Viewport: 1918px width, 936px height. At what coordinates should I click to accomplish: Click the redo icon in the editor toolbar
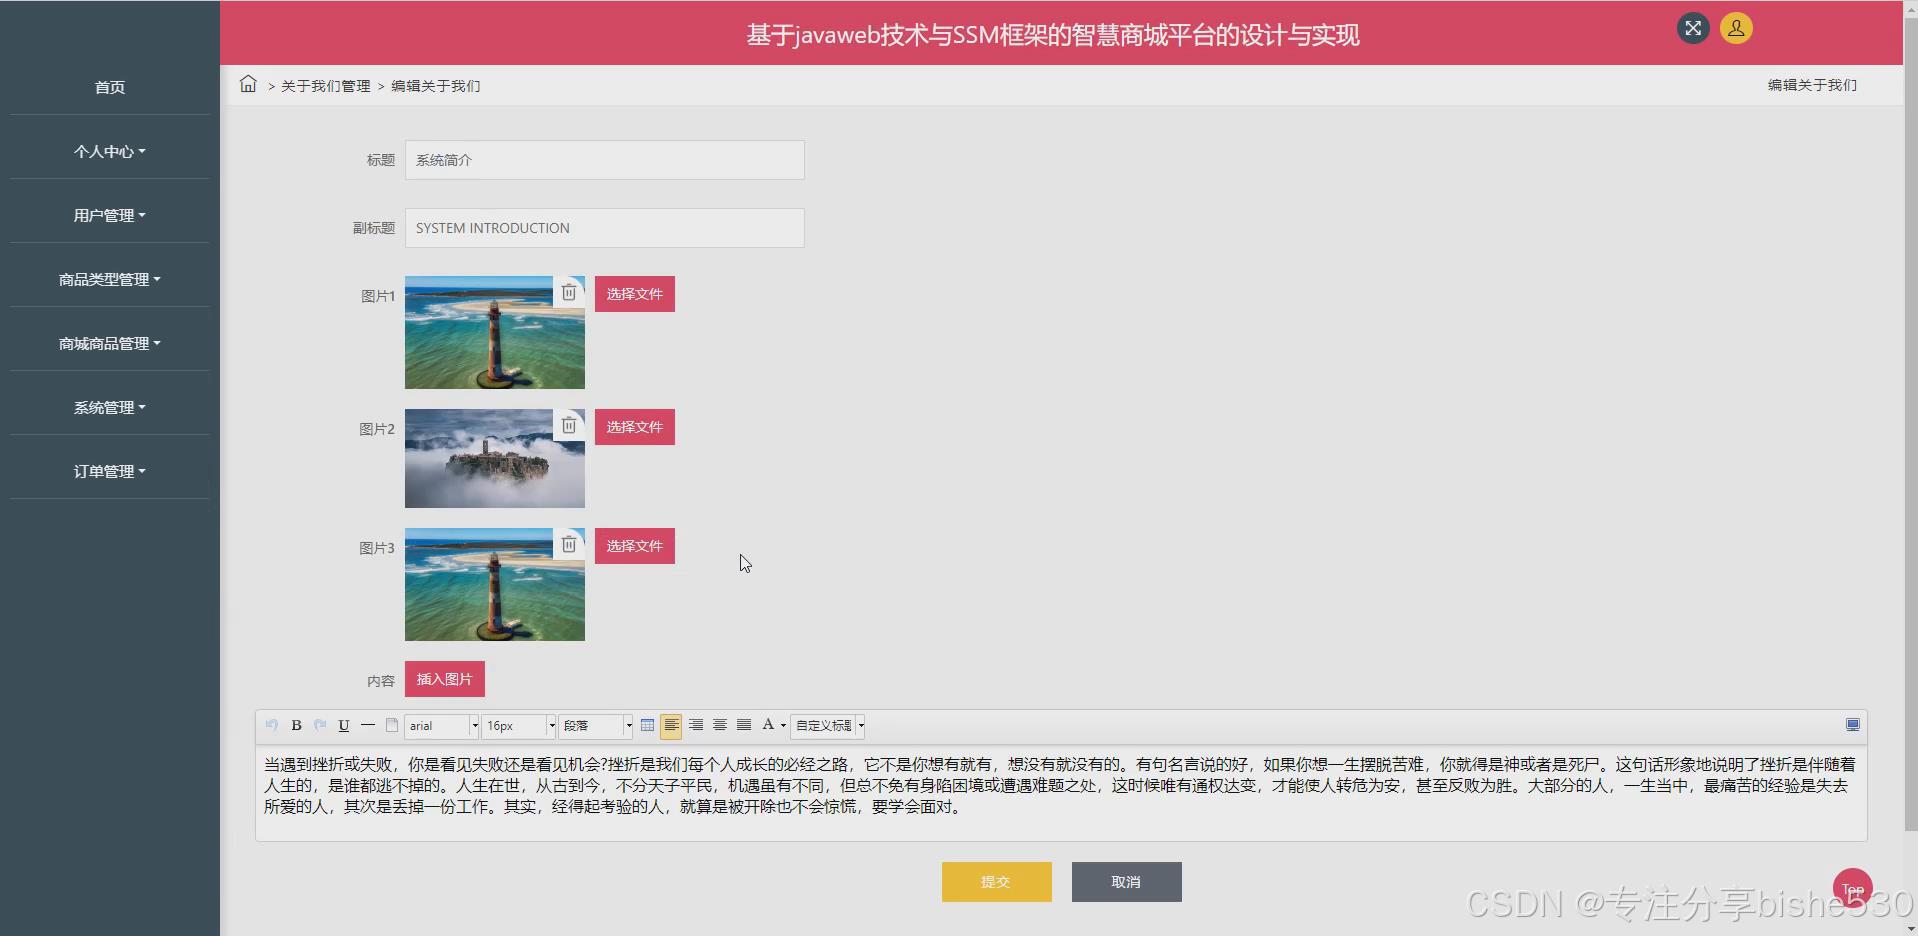(x=320, y=725)
